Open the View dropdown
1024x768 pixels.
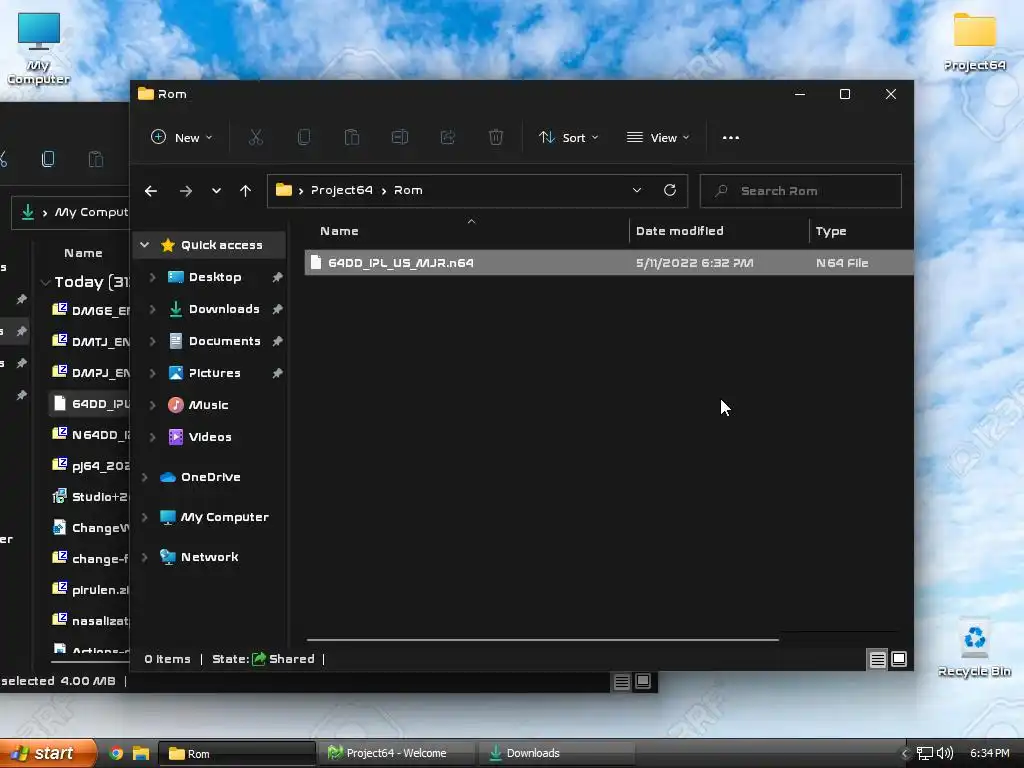pos(658,138)
